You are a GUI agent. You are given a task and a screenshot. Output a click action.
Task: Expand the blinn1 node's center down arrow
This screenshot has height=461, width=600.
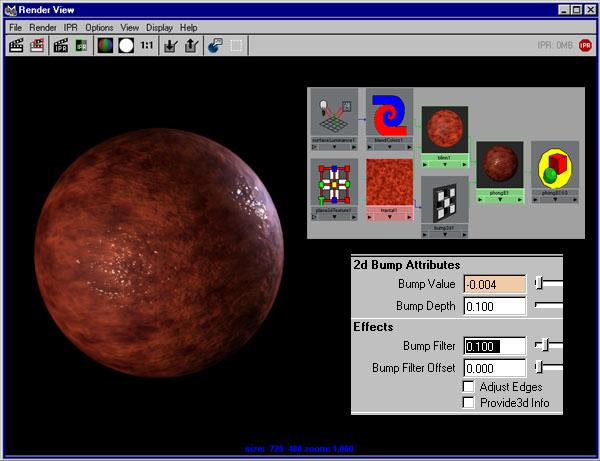point(445,165)
